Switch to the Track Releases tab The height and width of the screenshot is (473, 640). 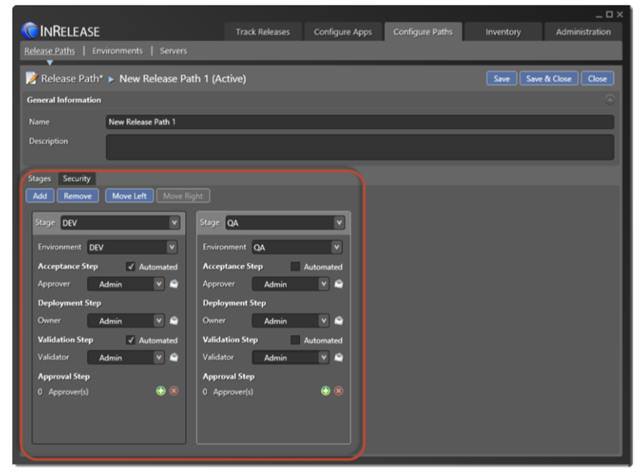[x=263, y=32]
